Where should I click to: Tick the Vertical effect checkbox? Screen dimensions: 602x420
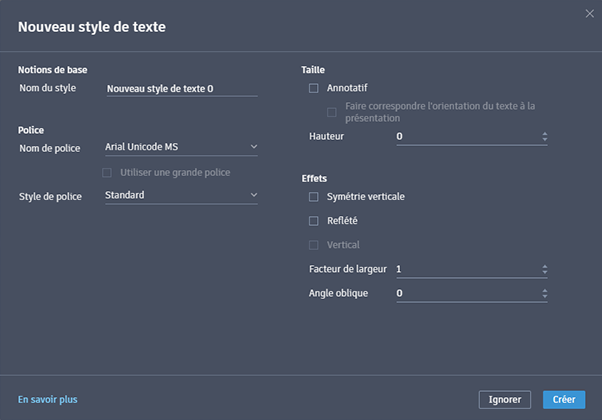click(x=314, y=244)
